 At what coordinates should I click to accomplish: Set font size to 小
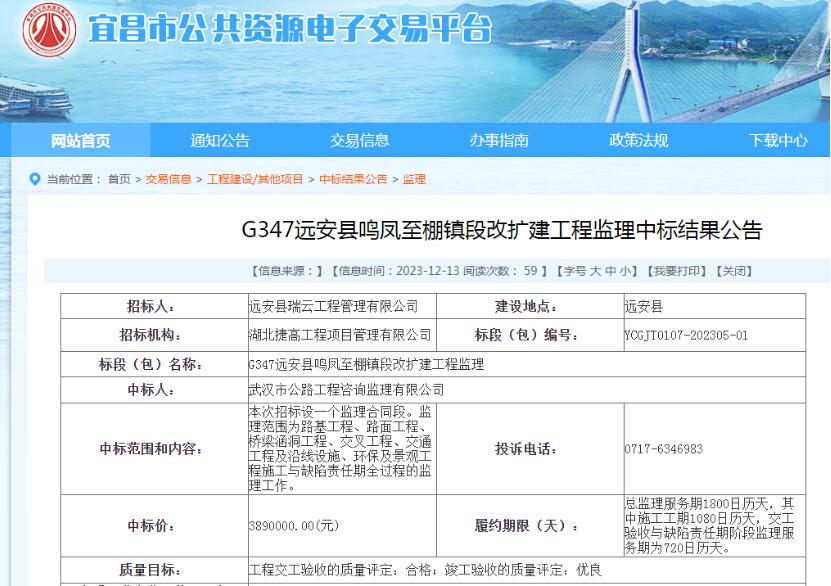coord(625,271)
